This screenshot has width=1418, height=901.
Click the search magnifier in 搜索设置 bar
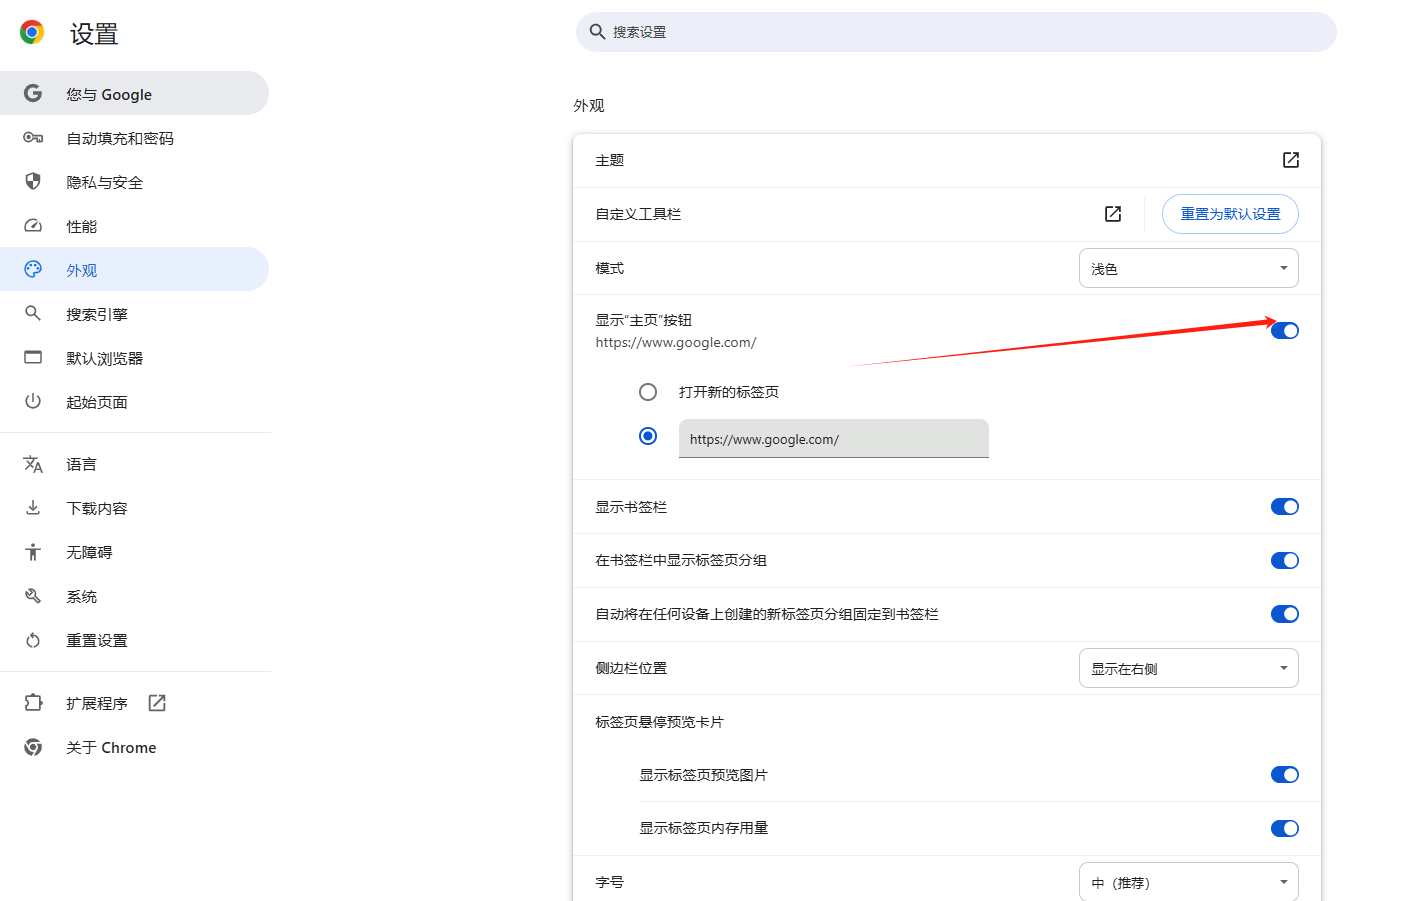(x=597, y=32)
